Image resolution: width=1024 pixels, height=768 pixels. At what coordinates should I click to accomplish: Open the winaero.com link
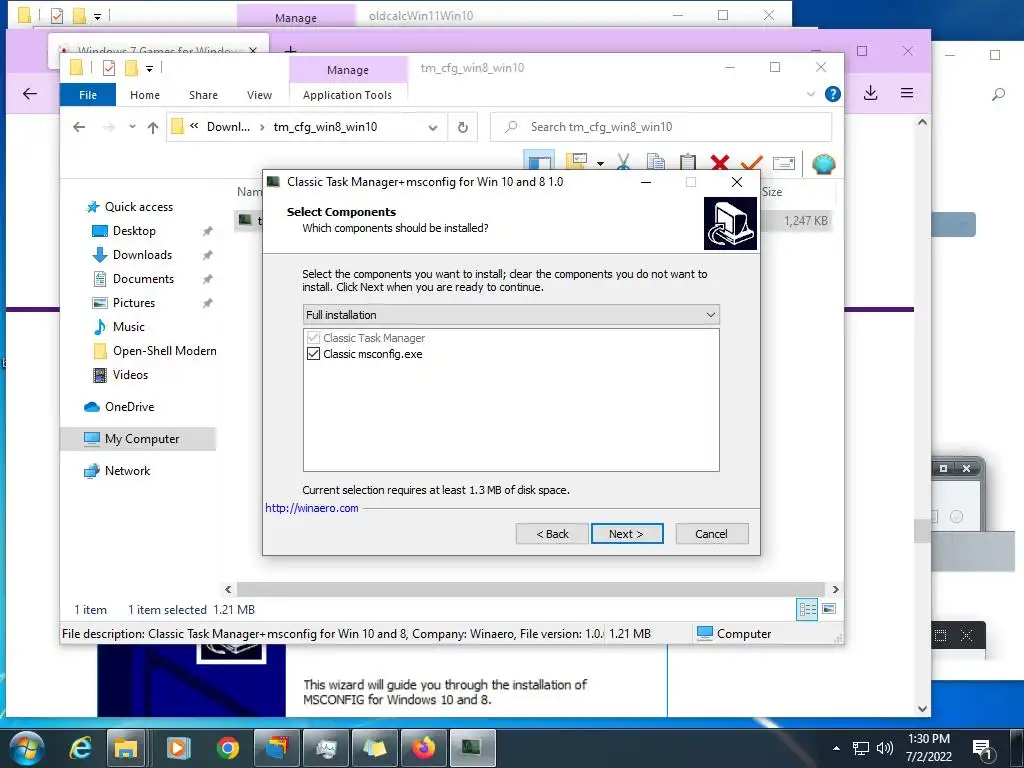(x=312, y=508)
